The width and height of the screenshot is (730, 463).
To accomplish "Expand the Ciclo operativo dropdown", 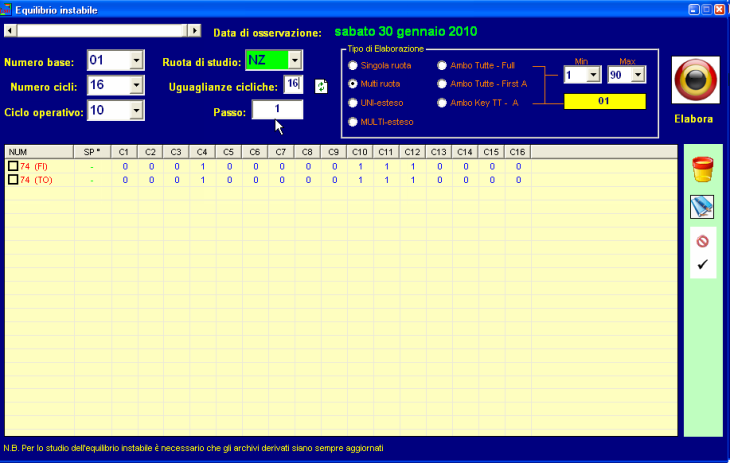I will pyautogui.click(x=136, y=111).
